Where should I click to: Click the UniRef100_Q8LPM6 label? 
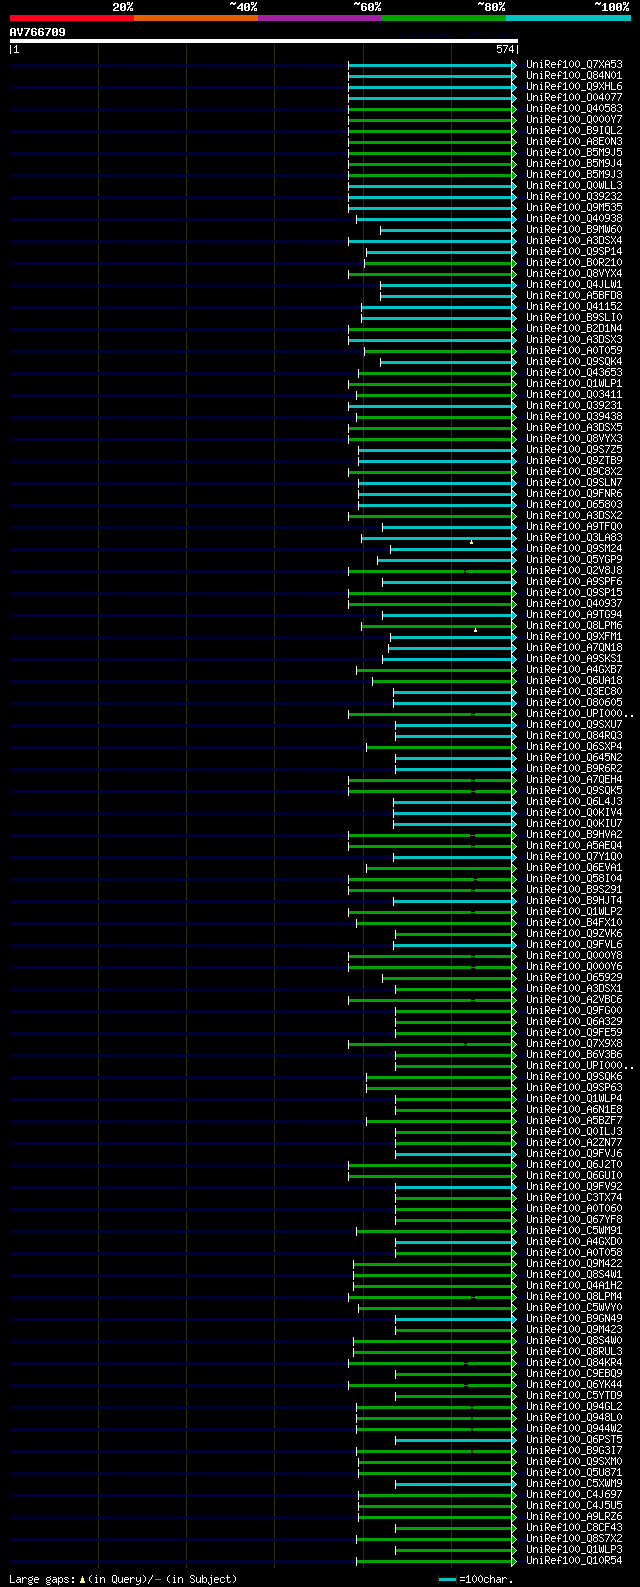tap(574, 625)
